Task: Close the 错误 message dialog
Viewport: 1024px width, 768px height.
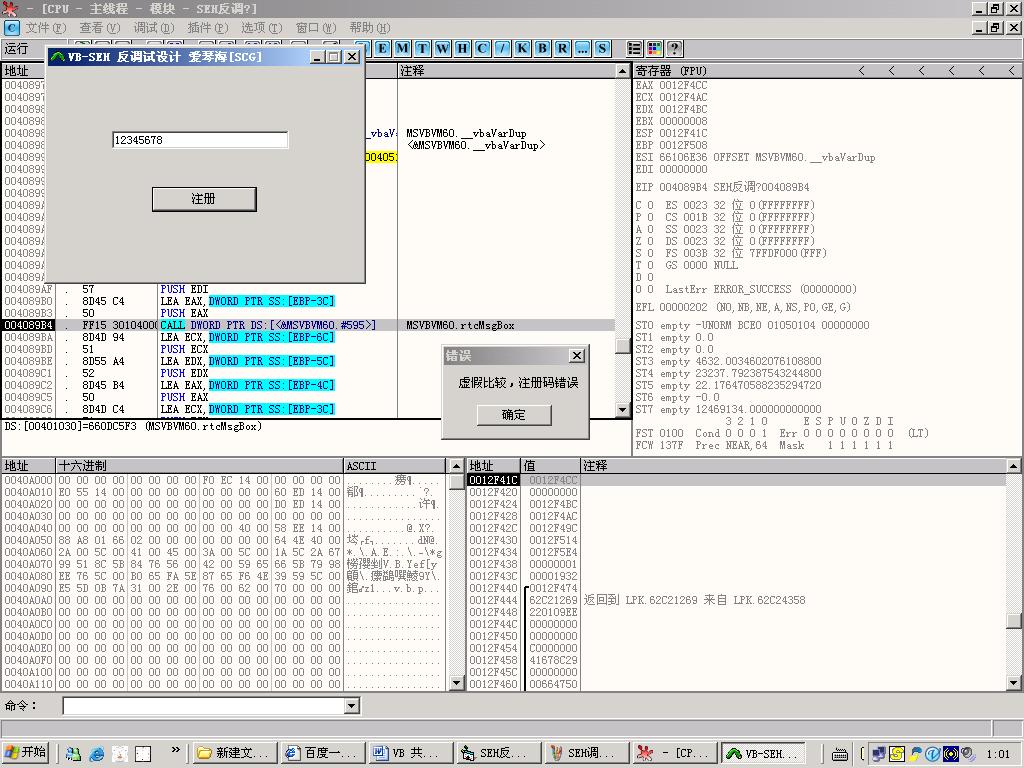Action: tap(577, 355)
